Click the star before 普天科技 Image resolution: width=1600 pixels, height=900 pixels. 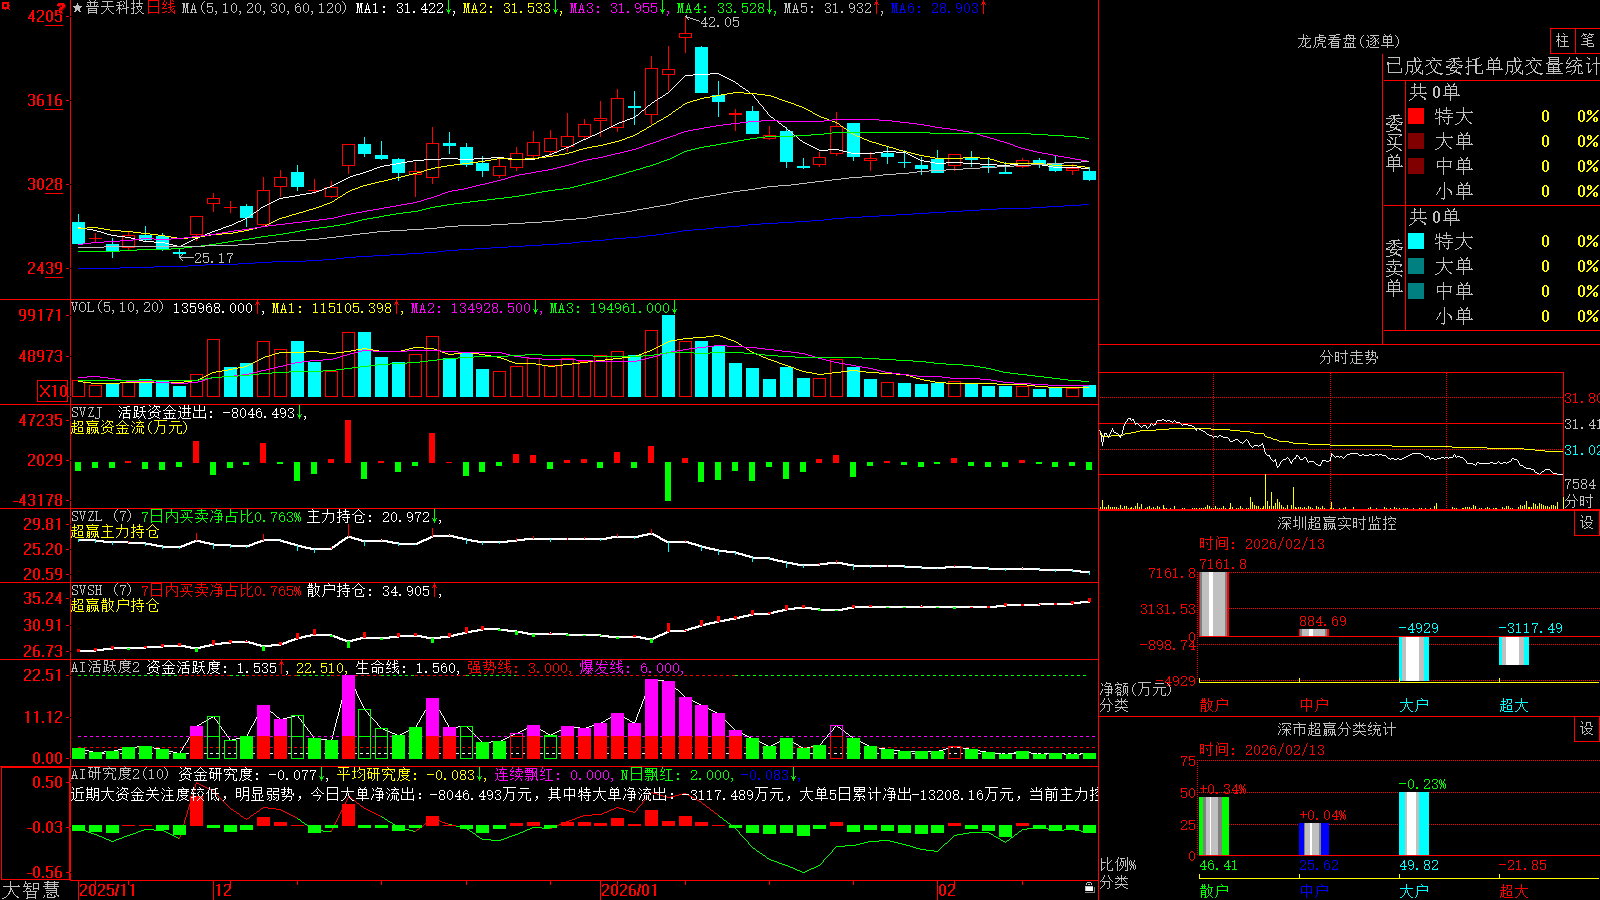78,8
